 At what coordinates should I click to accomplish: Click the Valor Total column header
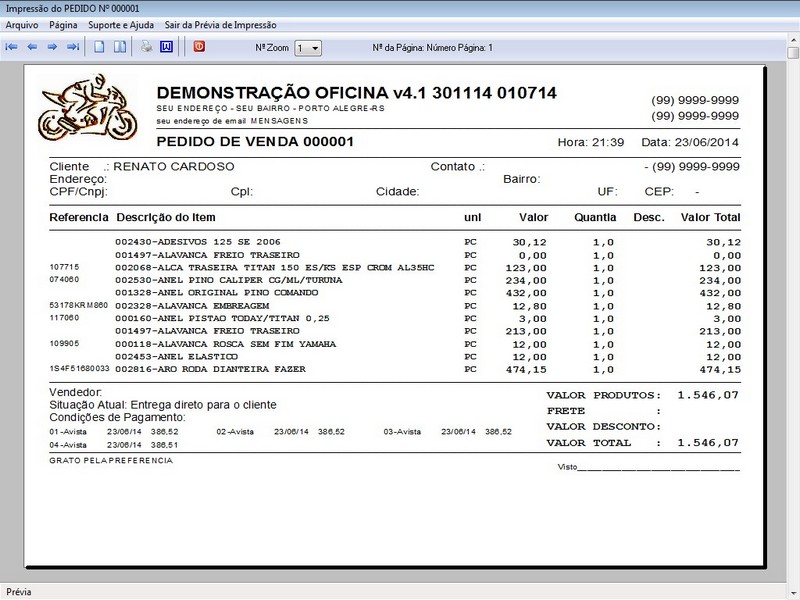click(710, 217)
